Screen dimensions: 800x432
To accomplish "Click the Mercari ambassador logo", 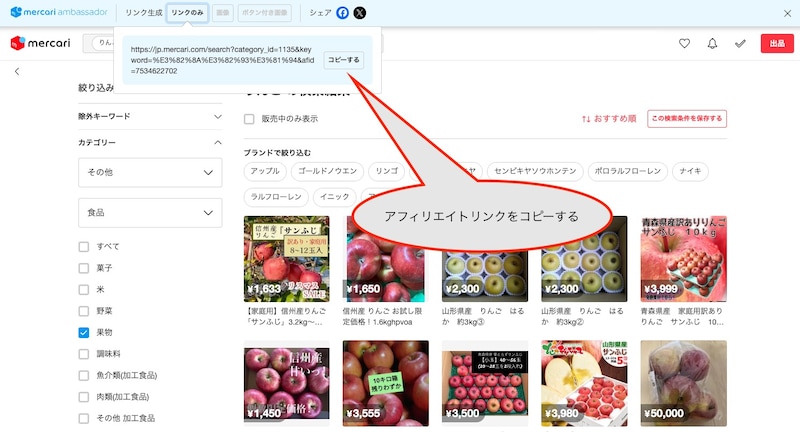I will [59, 12].
